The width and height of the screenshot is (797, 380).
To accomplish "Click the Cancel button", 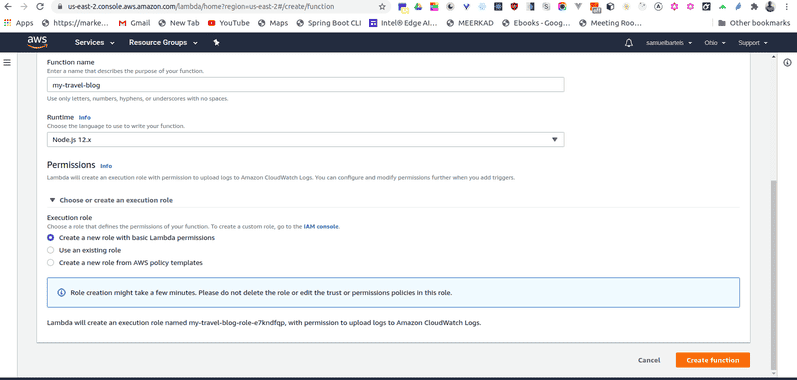I will (649, 360).
